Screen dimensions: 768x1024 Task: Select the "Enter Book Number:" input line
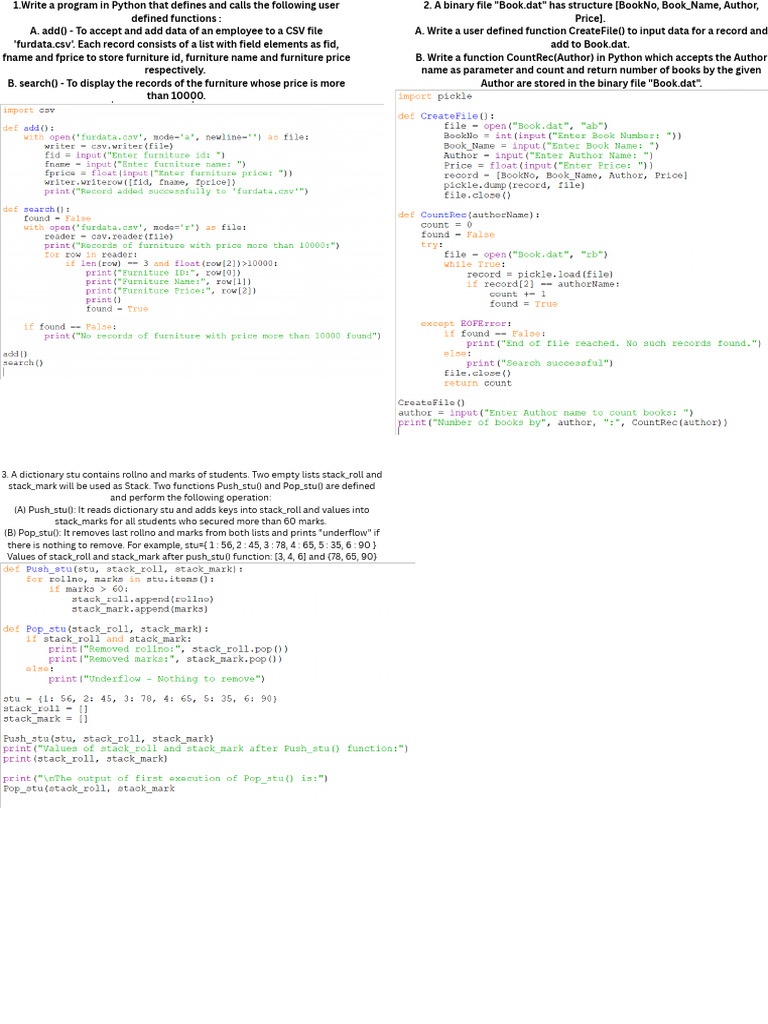[563, 136]
